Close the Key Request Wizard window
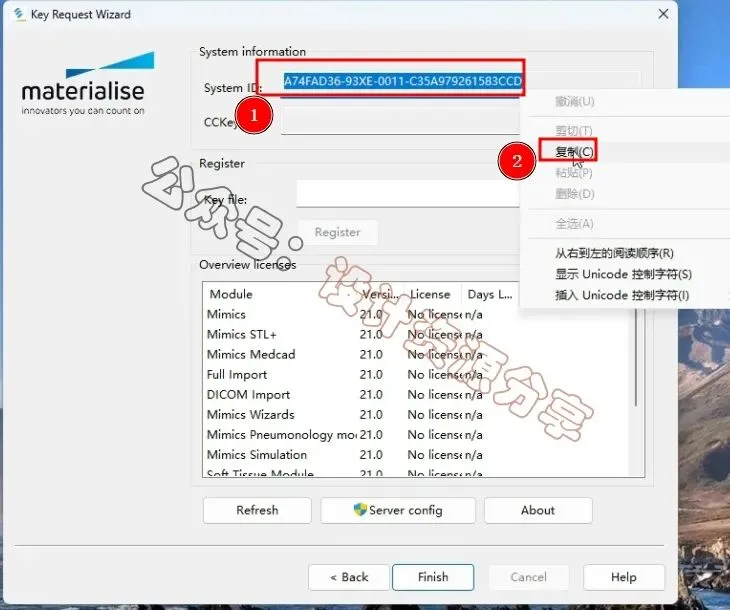 tap(663, 14)
